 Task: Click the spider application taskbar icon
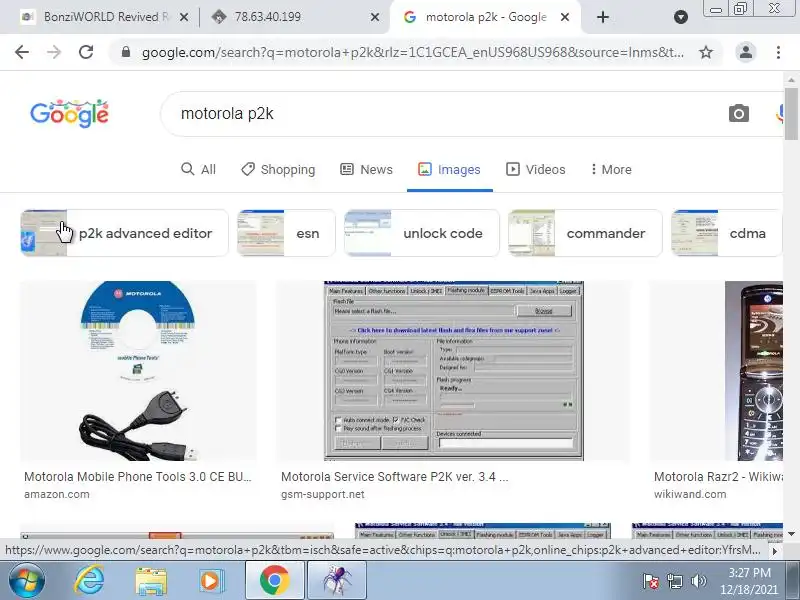coord(337,581)
